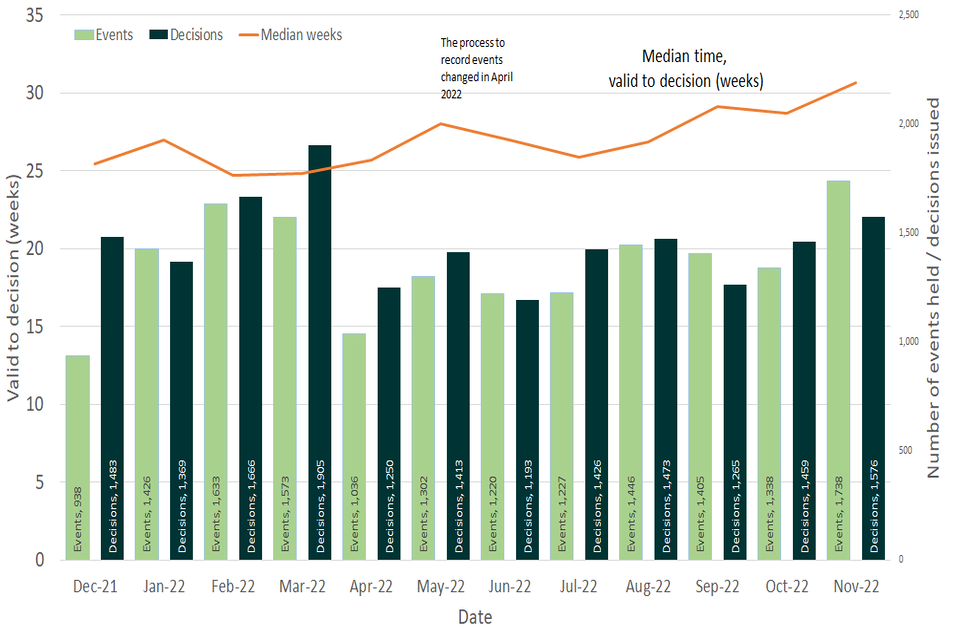Viewport: 960px width, 640px height.
Task: Click the Aug-22 Decisions bar labeled 1,473
Action: point(666,399)
